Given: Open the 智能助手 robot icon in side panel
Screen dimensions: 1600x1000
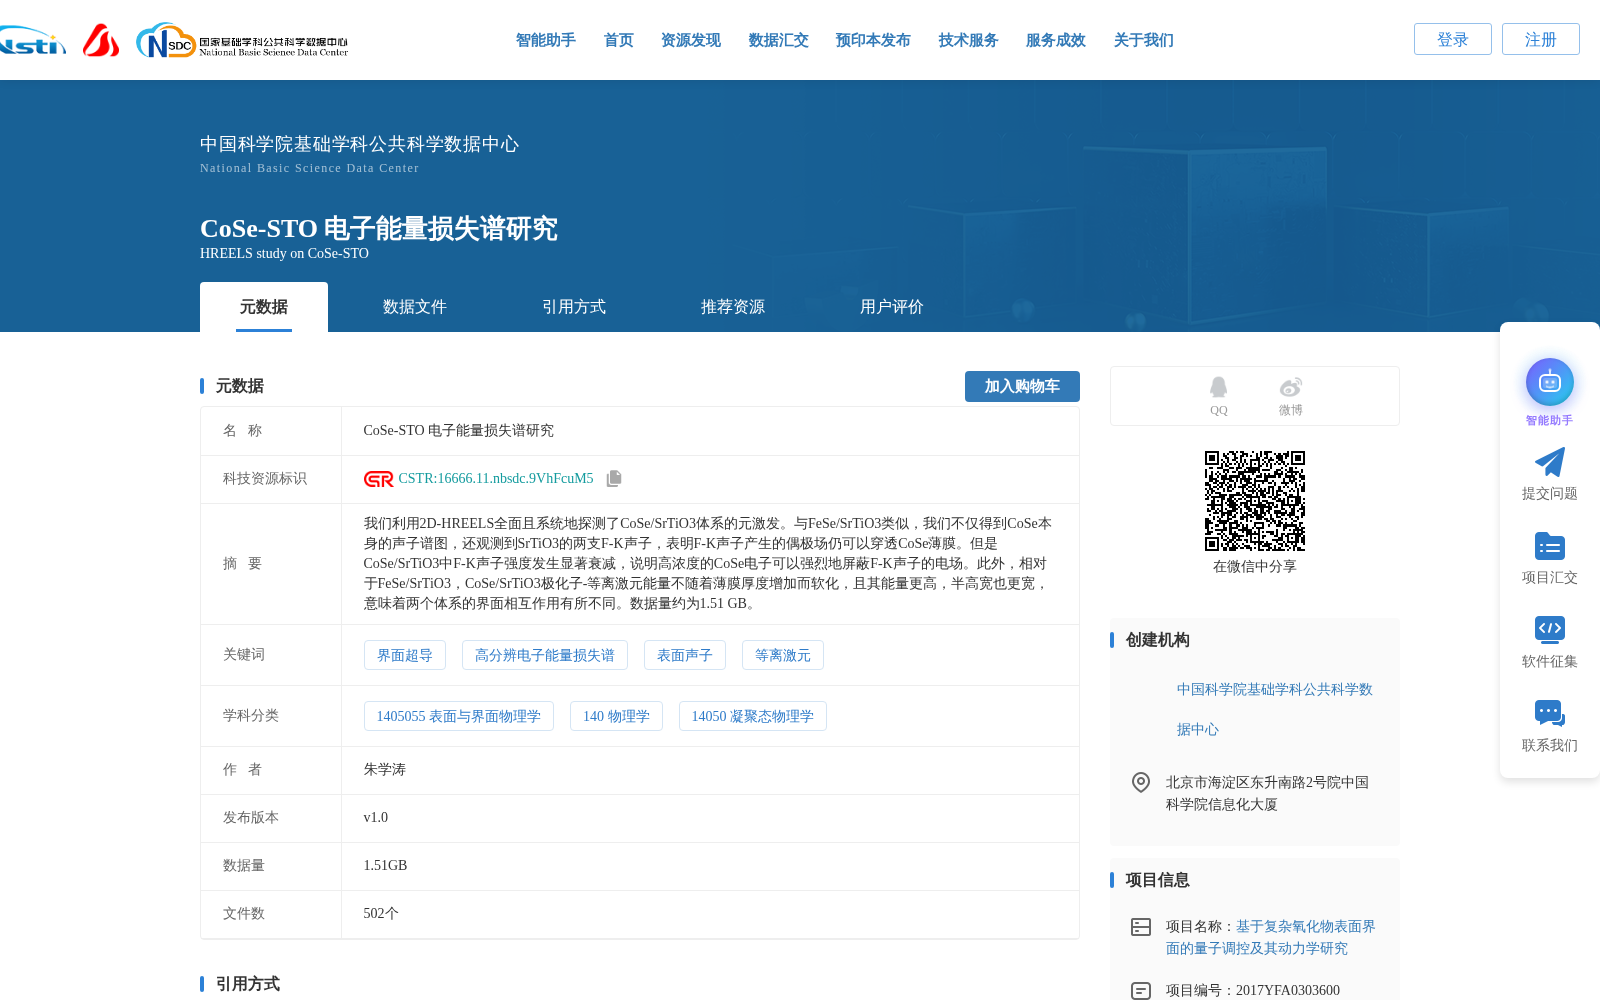Looking at the screenshot, I should (x=1549, y=382).
